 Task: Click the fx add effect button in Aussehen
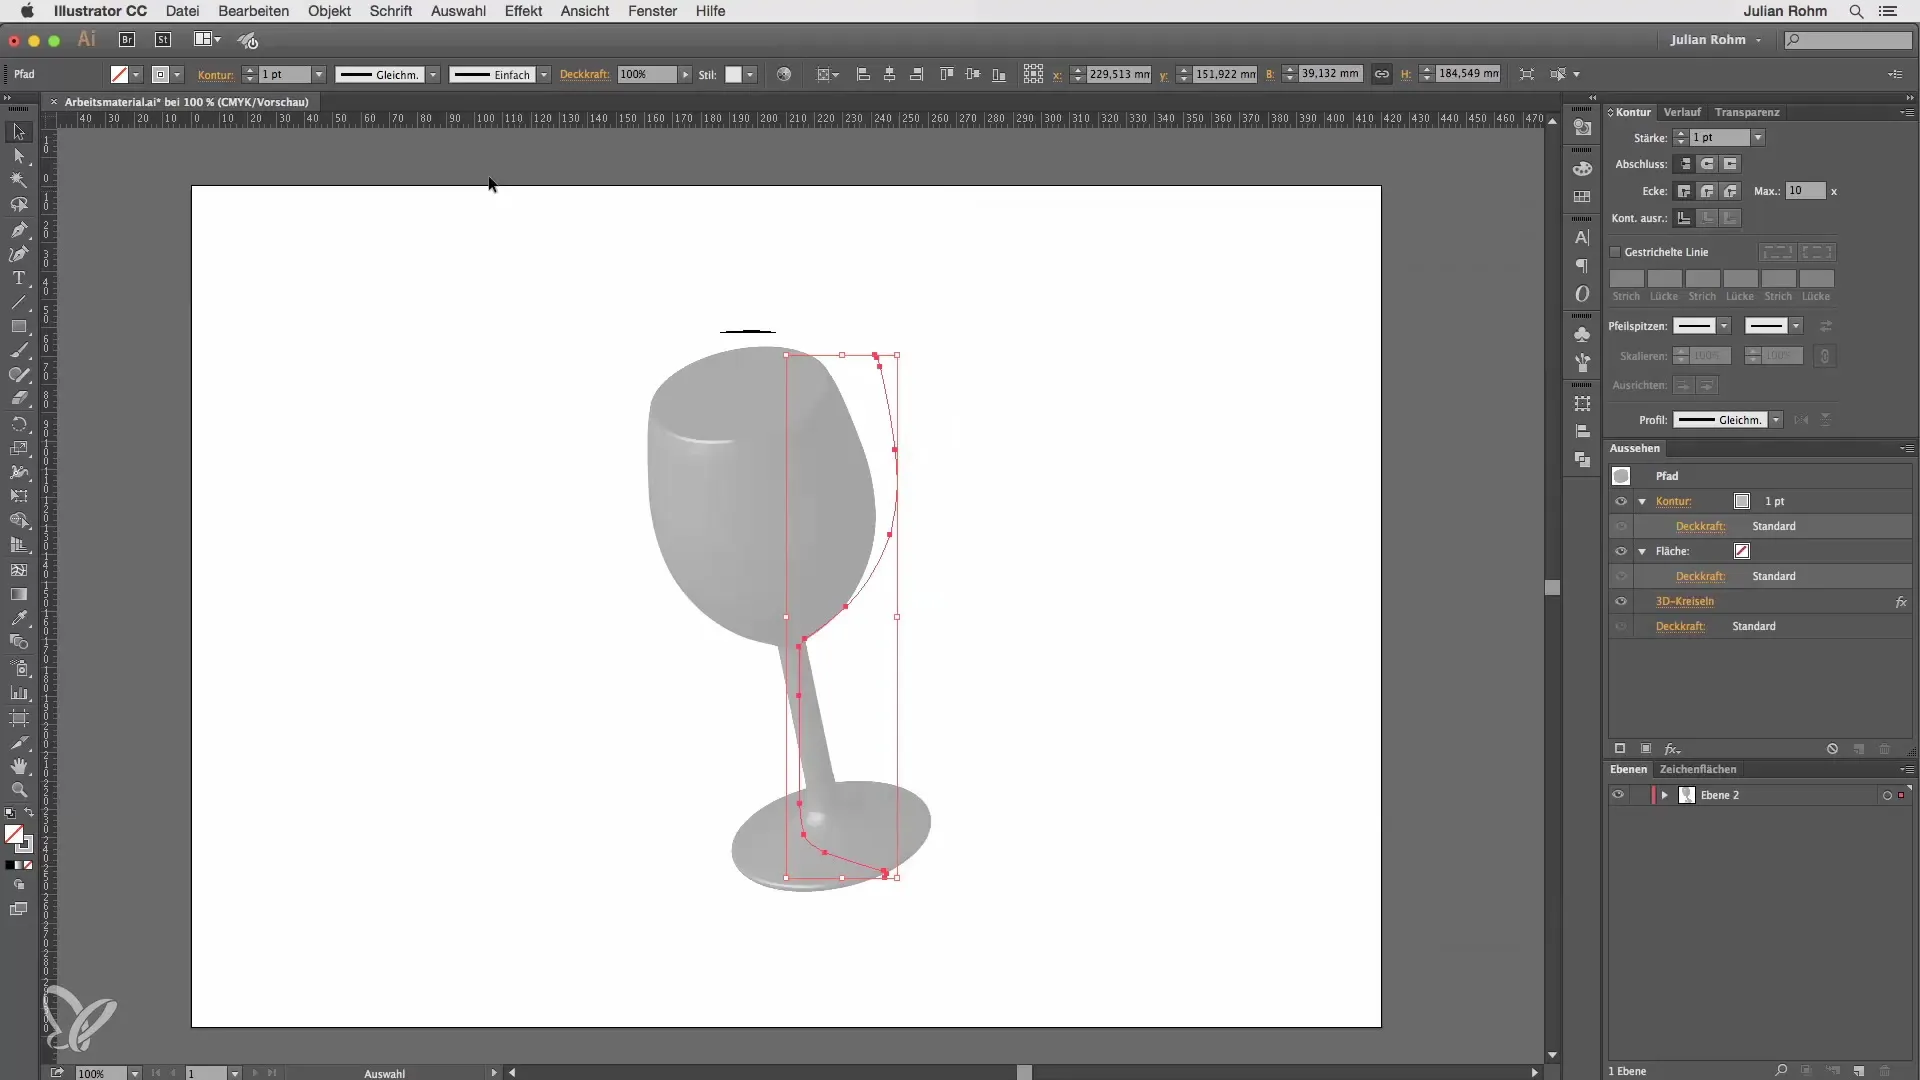pyautogui.click(x=1671, y=749)
